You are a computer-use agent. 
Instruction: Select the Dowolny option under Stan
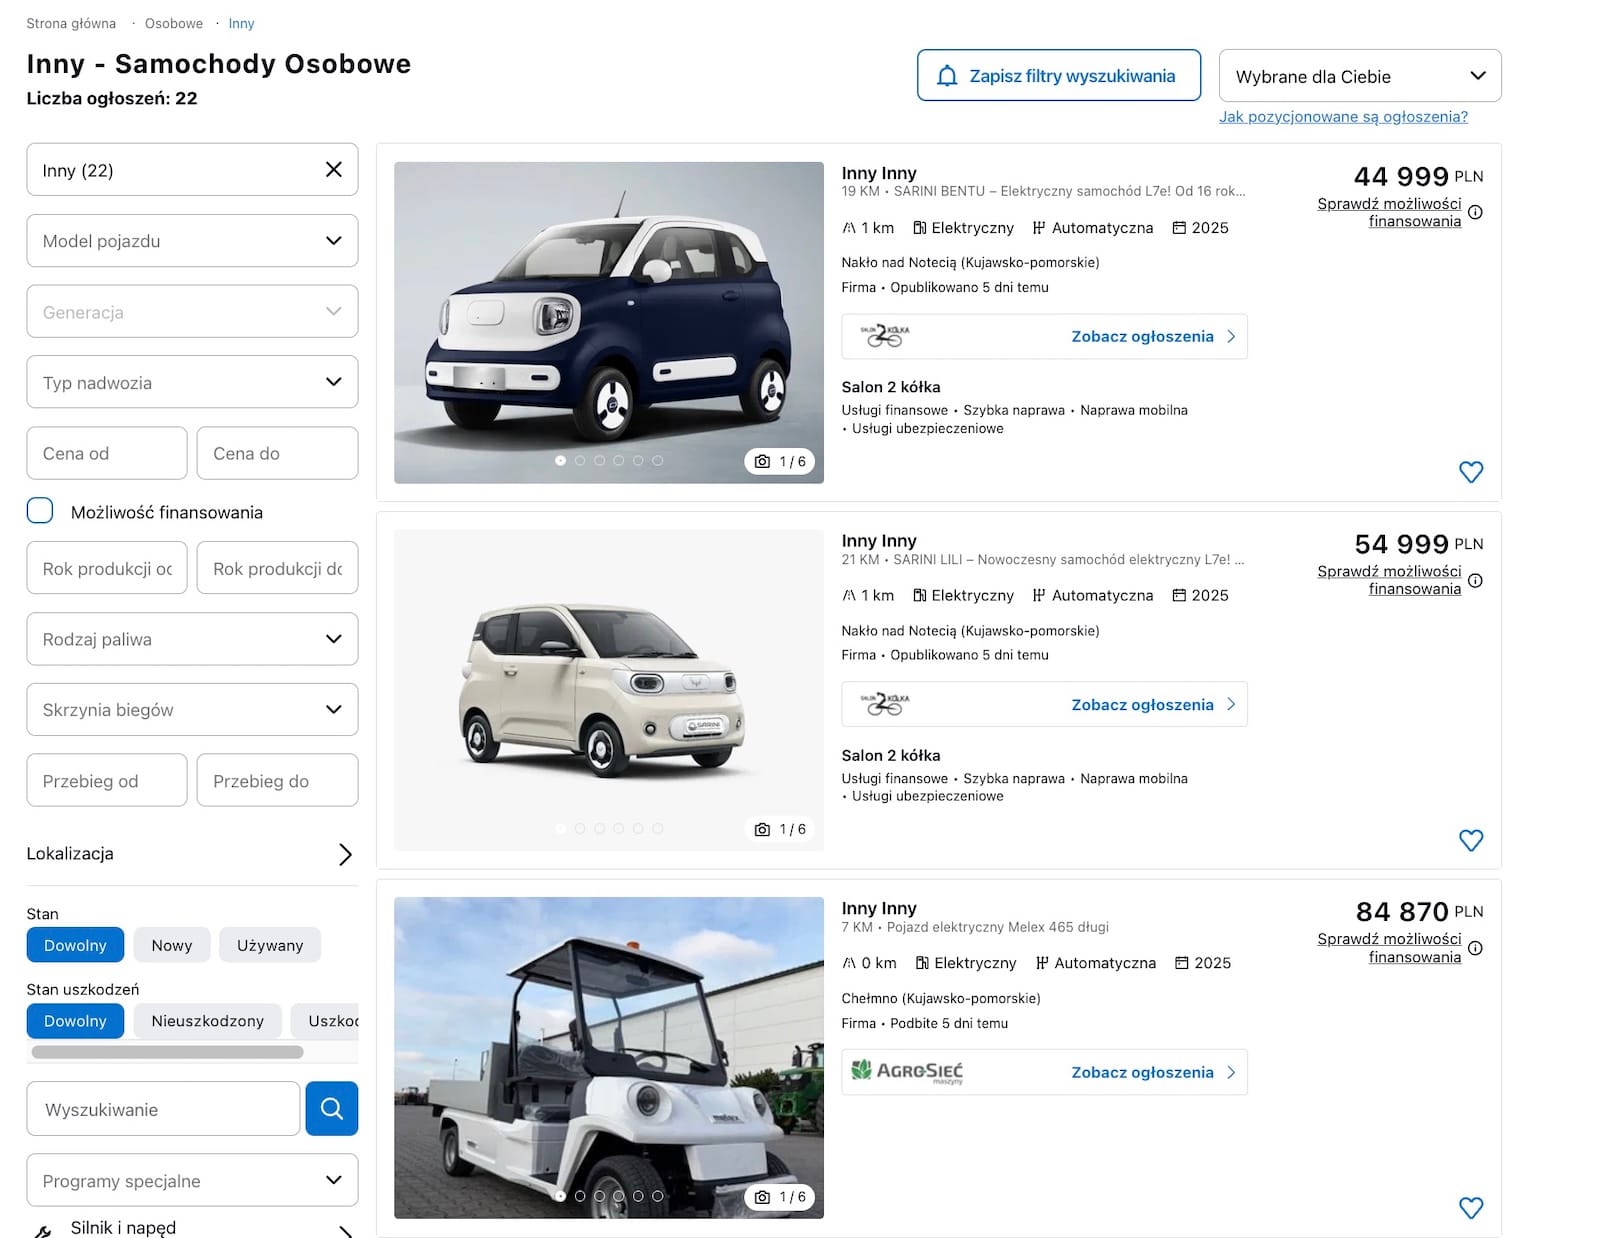pyautogui.click(x=75, y=945)
